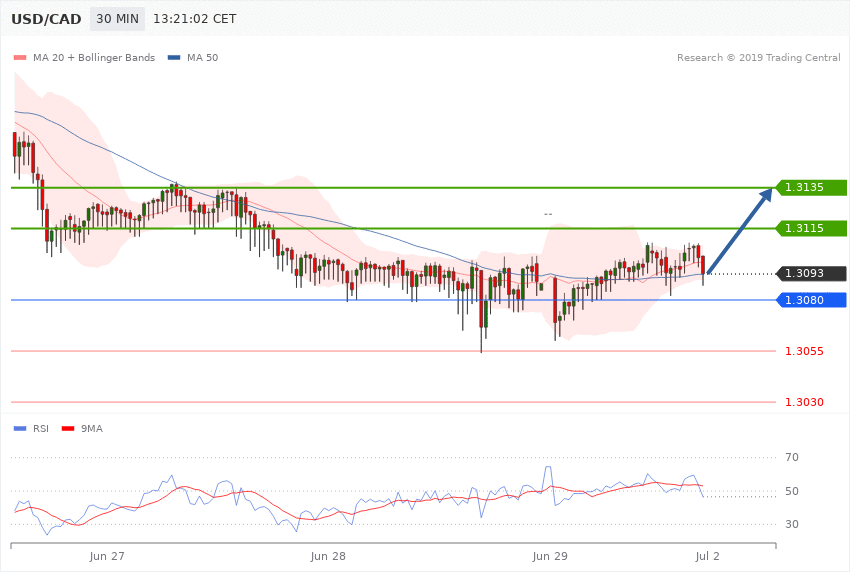
Task: Click the 1.3030 support level label
Action: tap(804, 402)
